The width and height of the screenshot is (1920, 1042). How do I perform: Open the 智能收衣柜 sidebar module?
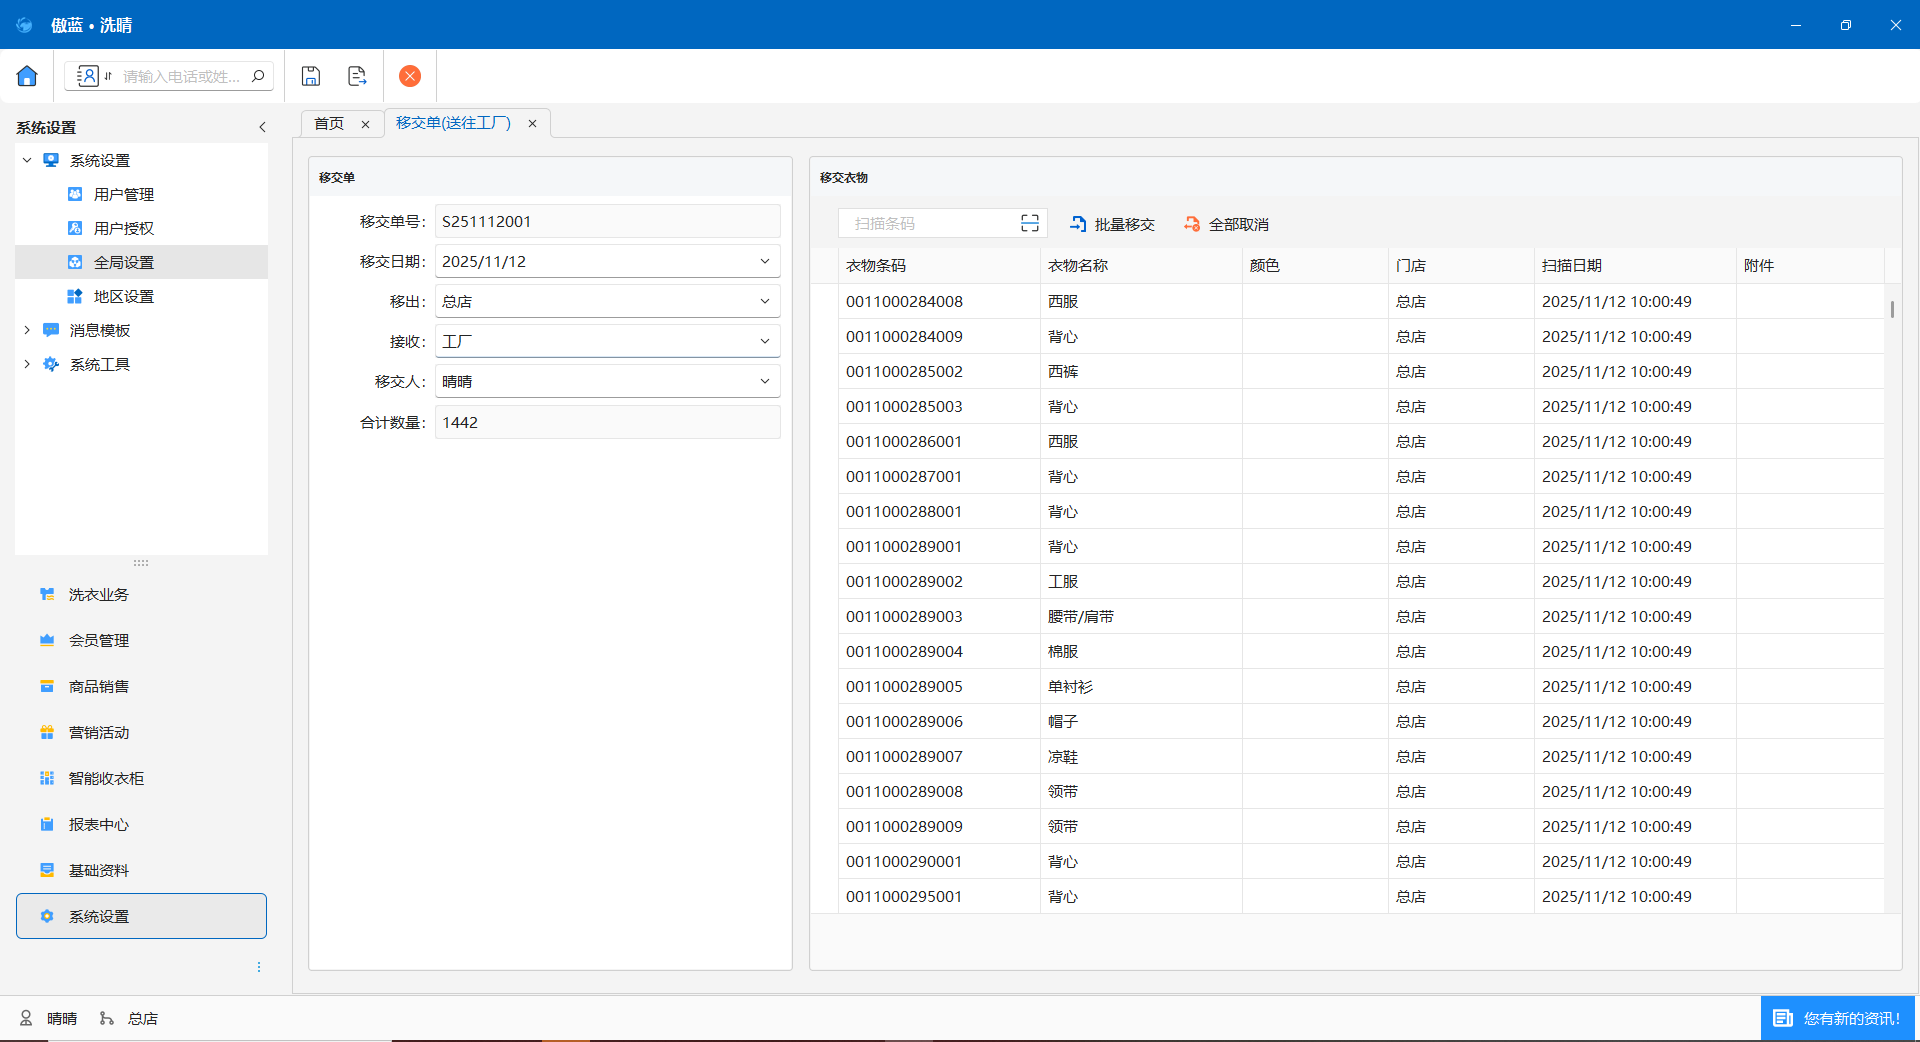[x=105, y=779]
